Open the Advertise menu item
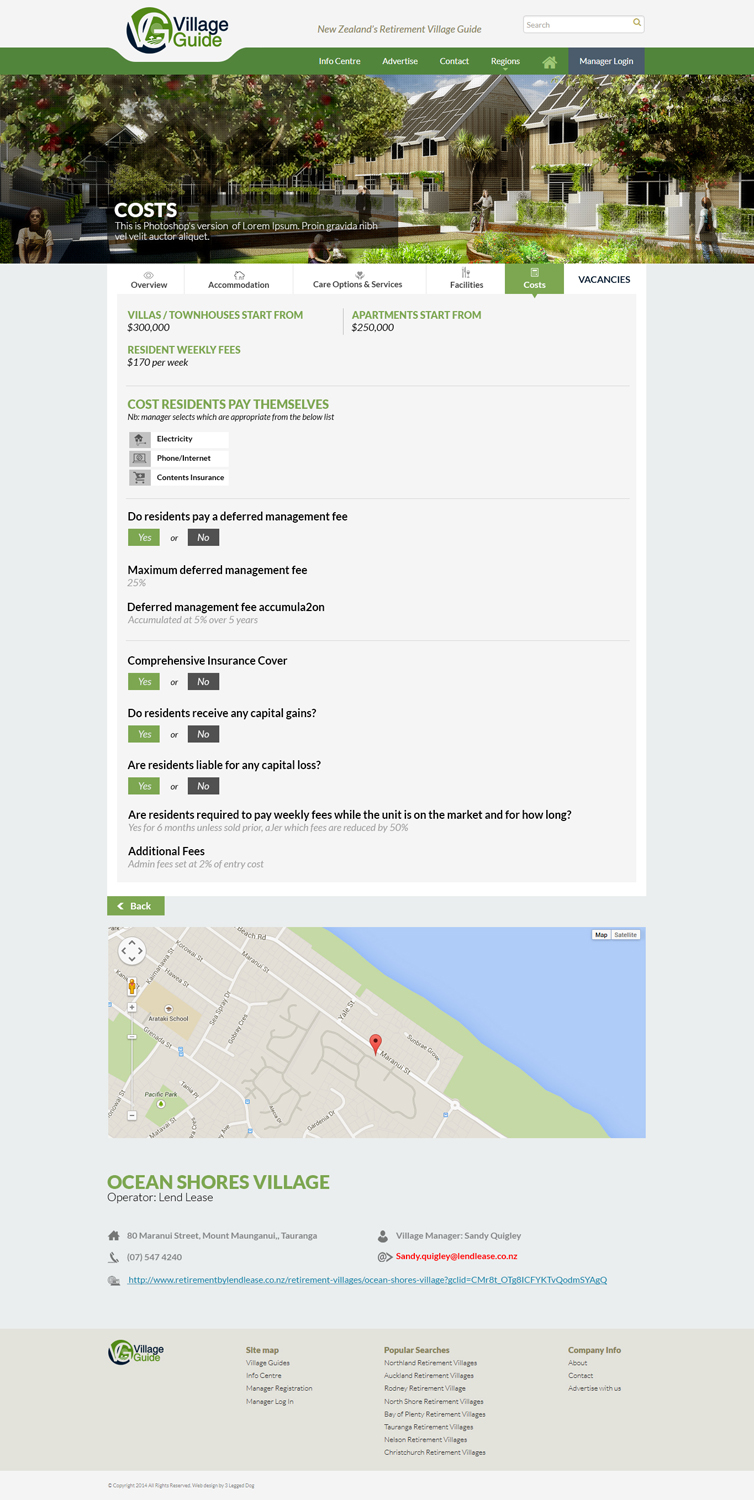 point(400,61)
